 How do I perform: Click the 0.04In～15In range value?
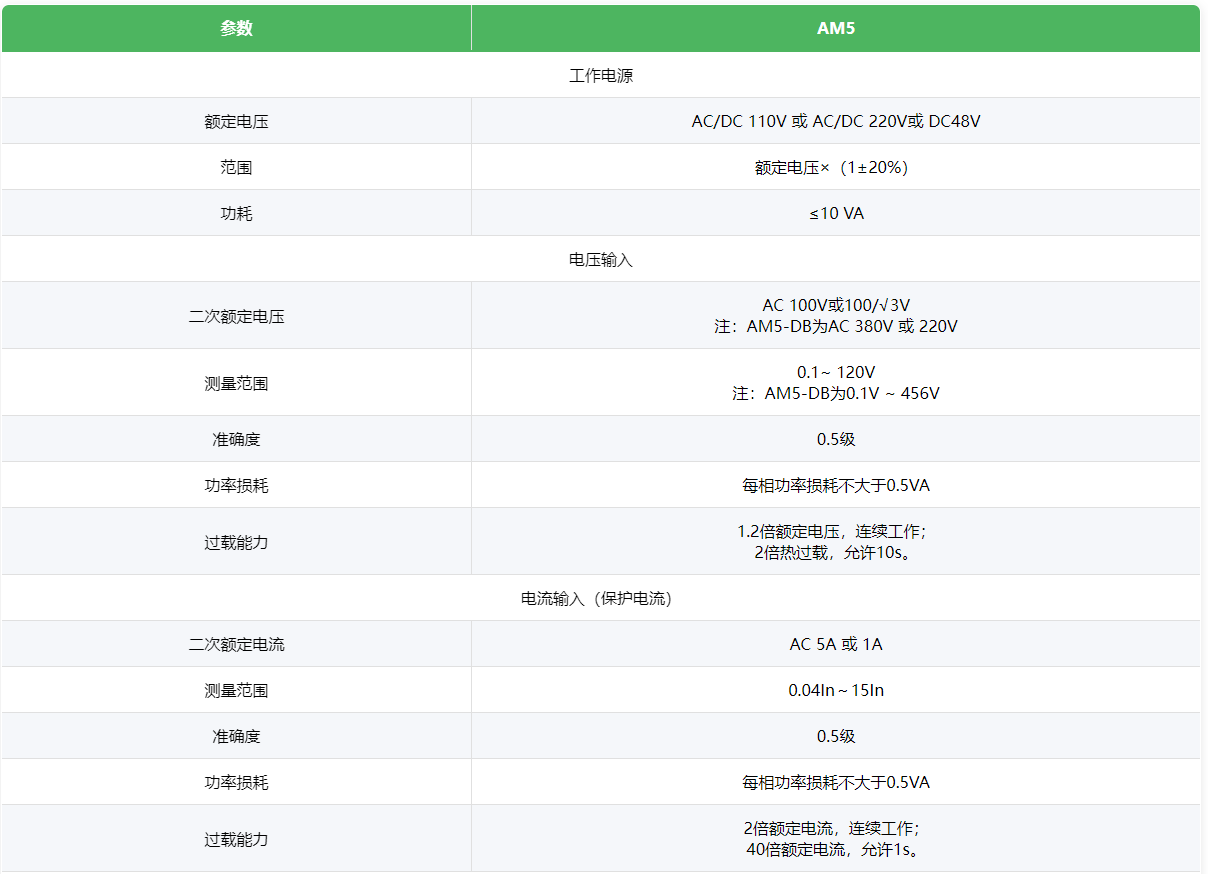tap(835, 690)
